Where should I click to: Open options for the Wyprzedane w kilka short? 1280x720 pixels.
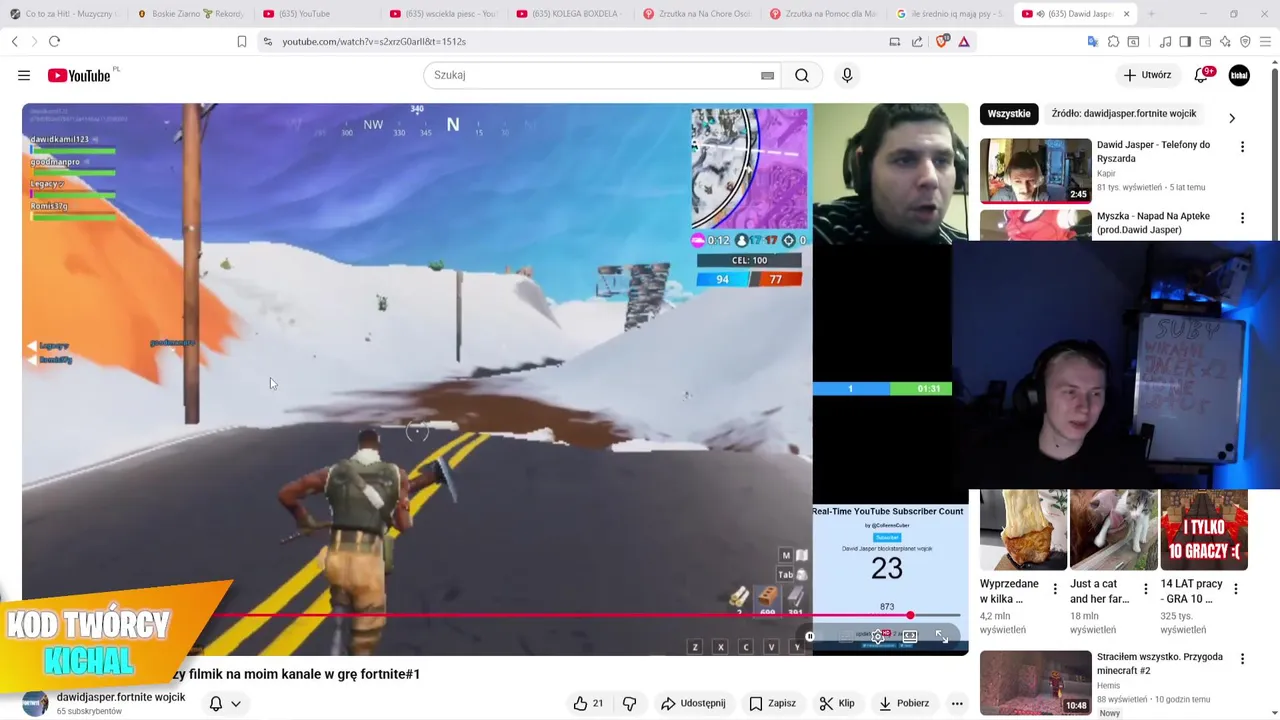[1055, 590]
